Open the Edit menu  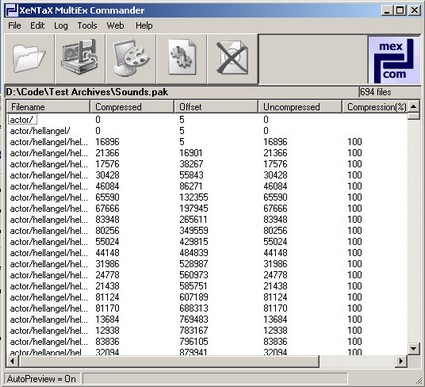coord(37,26)
